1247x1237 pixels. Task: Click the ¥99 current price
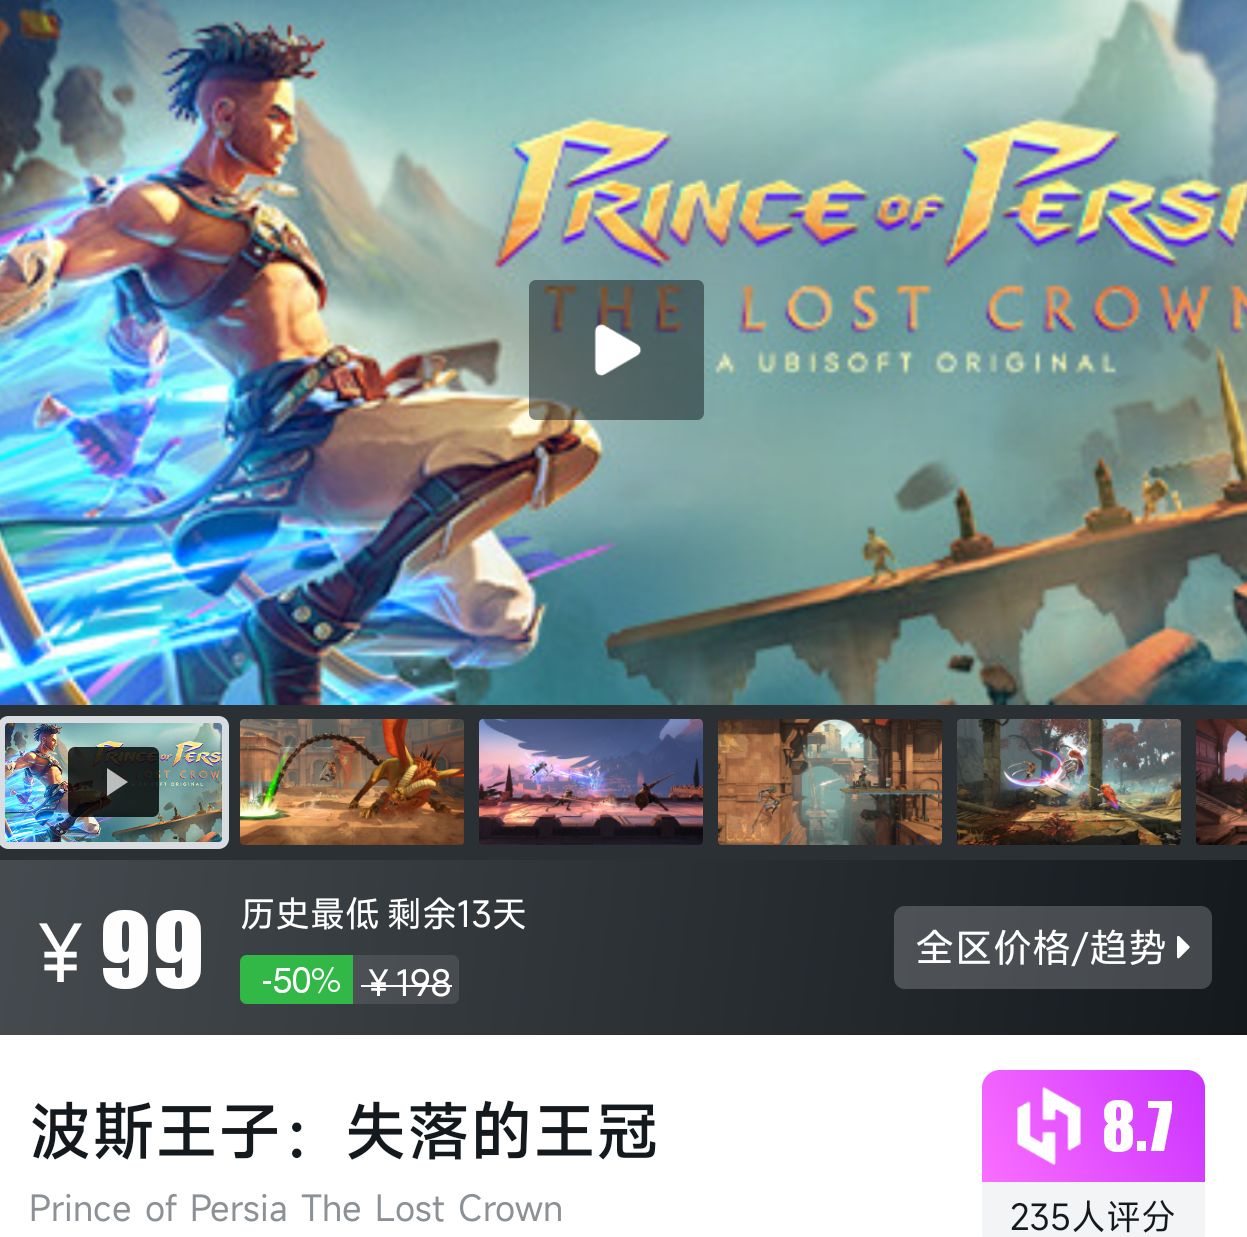point(122,950)
